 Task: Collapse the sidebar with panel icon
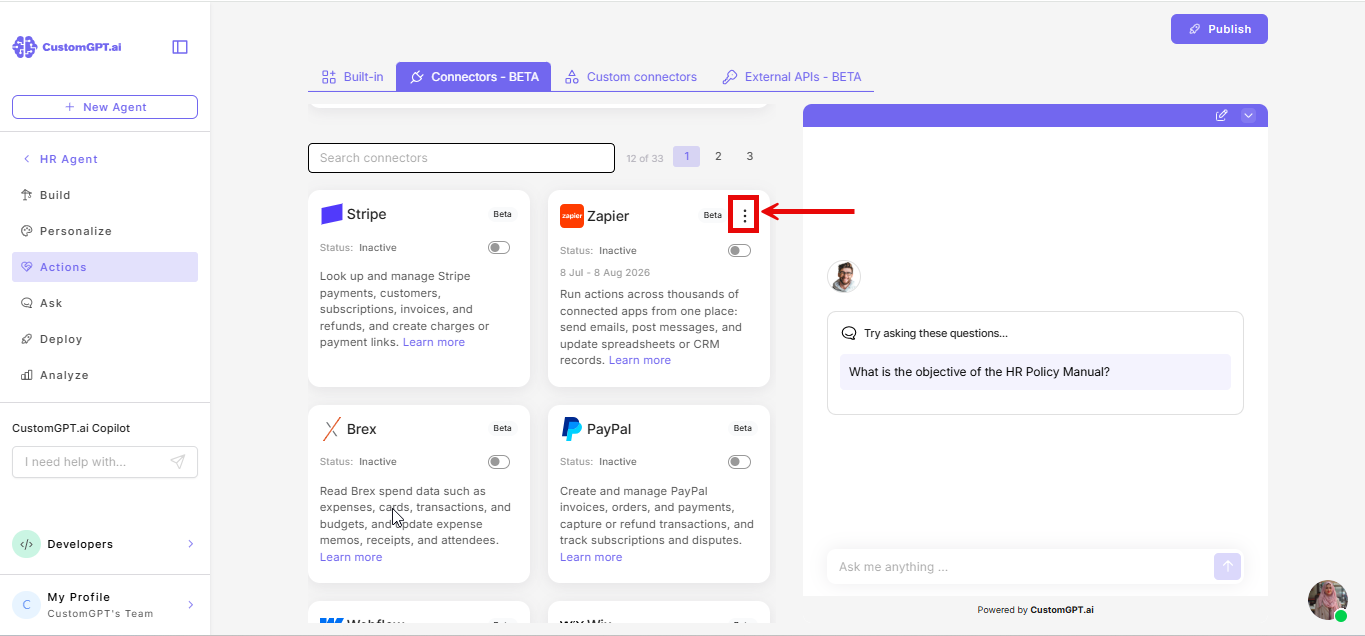(x=180, y=47)
